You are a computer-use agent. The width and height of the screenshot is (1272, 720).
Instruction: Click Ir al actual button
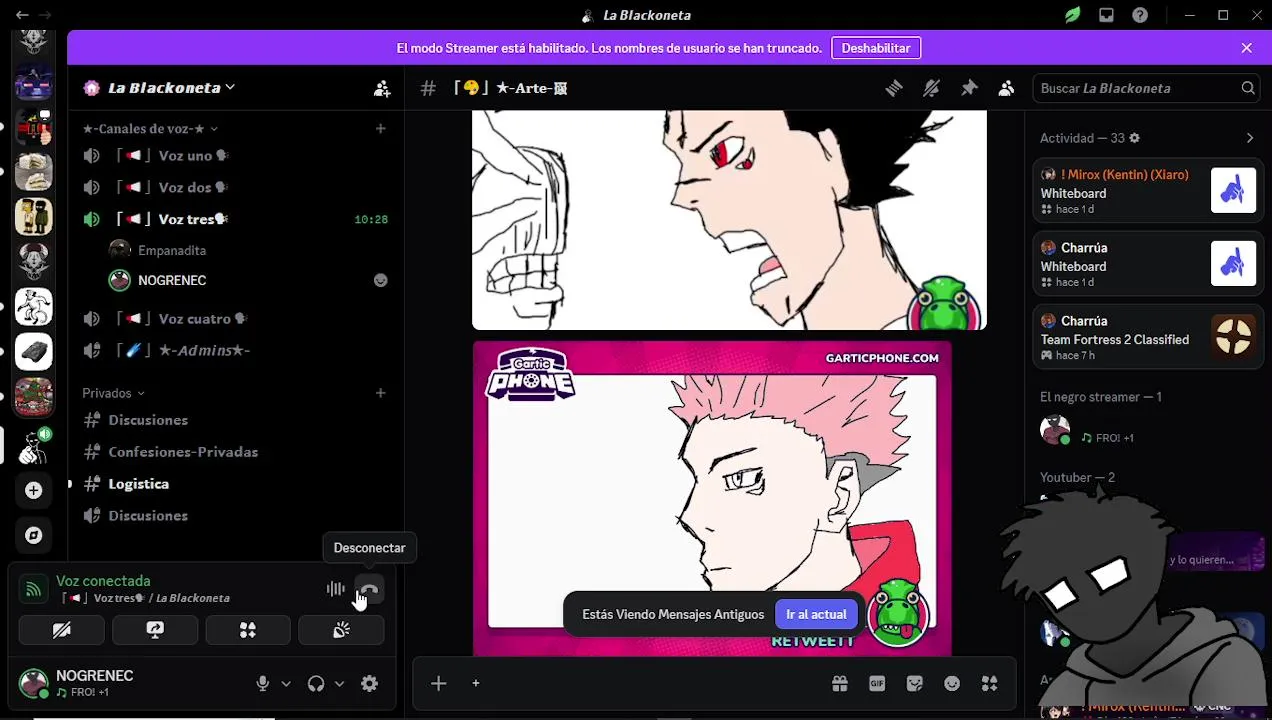(816, 615)
